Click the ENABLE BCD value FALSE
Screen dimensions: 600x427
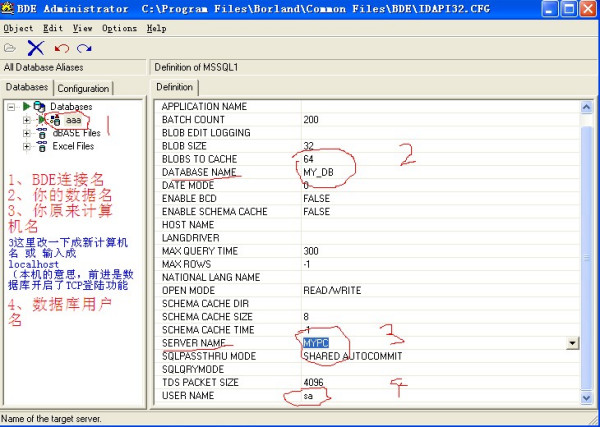(316, 198)
